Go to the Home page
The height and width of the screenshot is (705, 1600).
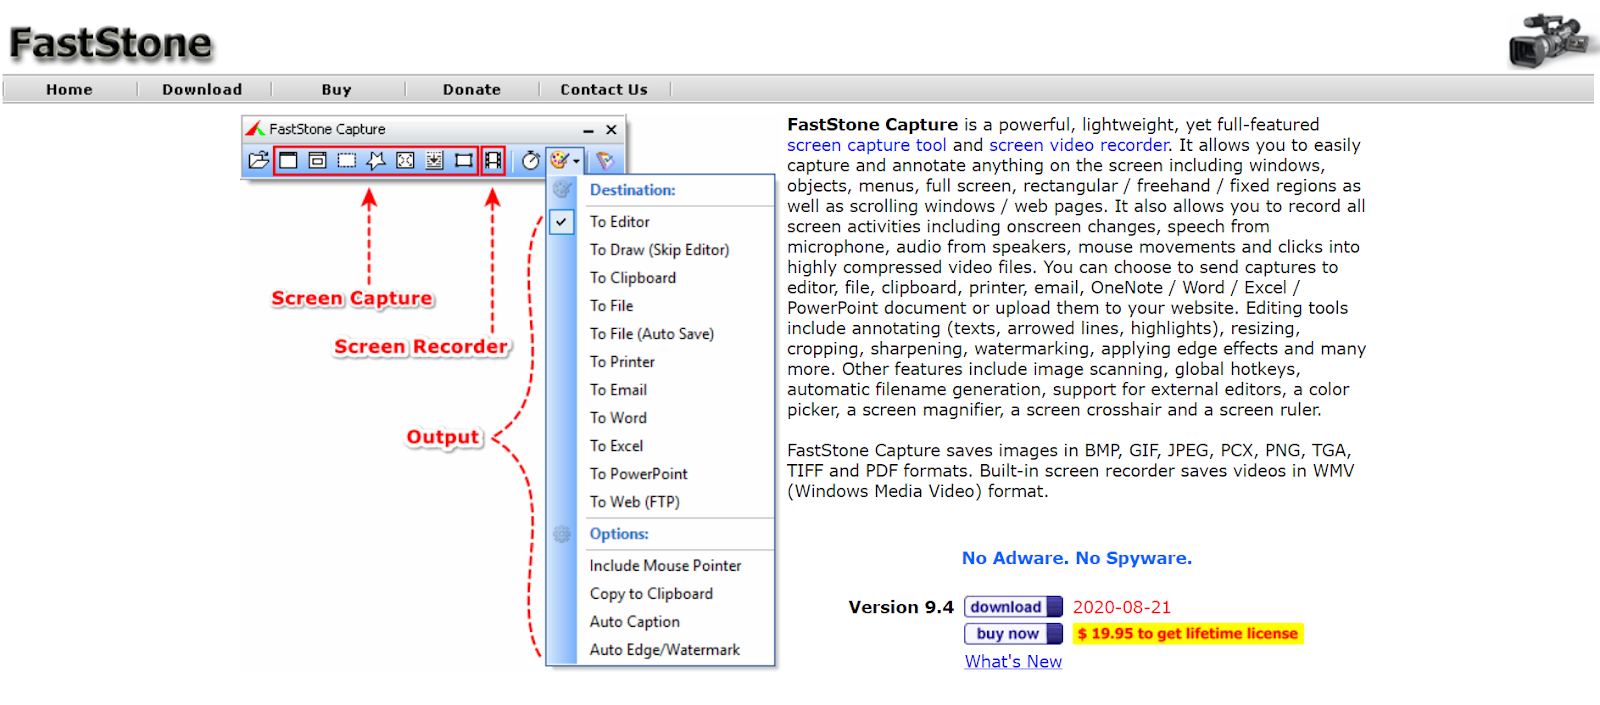pyautogui.click(x=69, y=89)
